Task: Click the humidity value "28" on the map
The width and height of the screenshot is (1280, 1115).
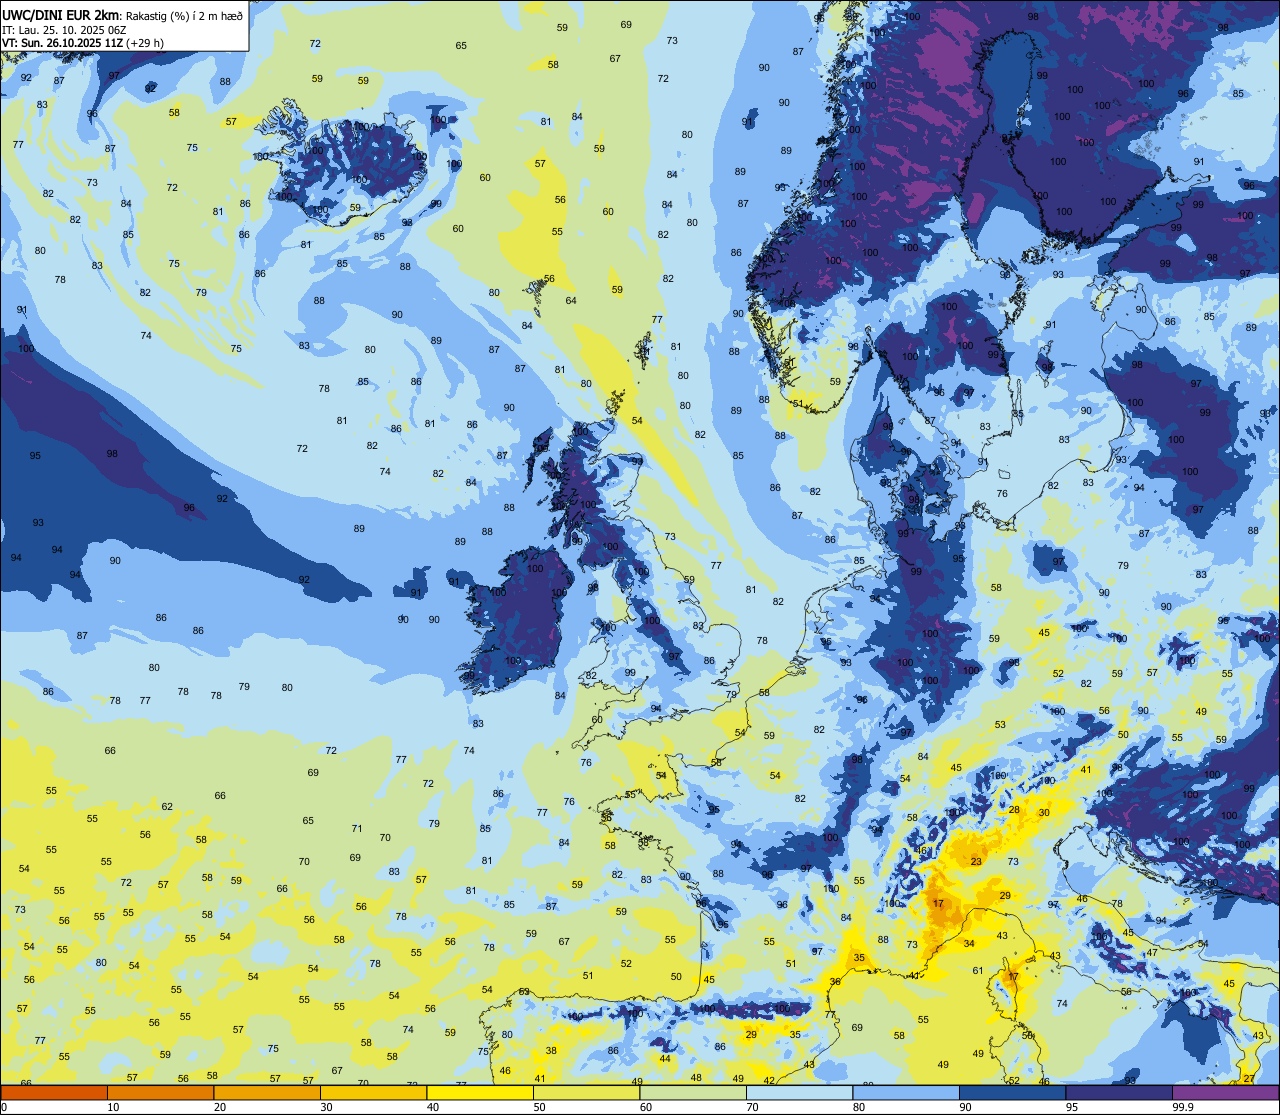Action: pyautogui.click(x=1014, y=809)
